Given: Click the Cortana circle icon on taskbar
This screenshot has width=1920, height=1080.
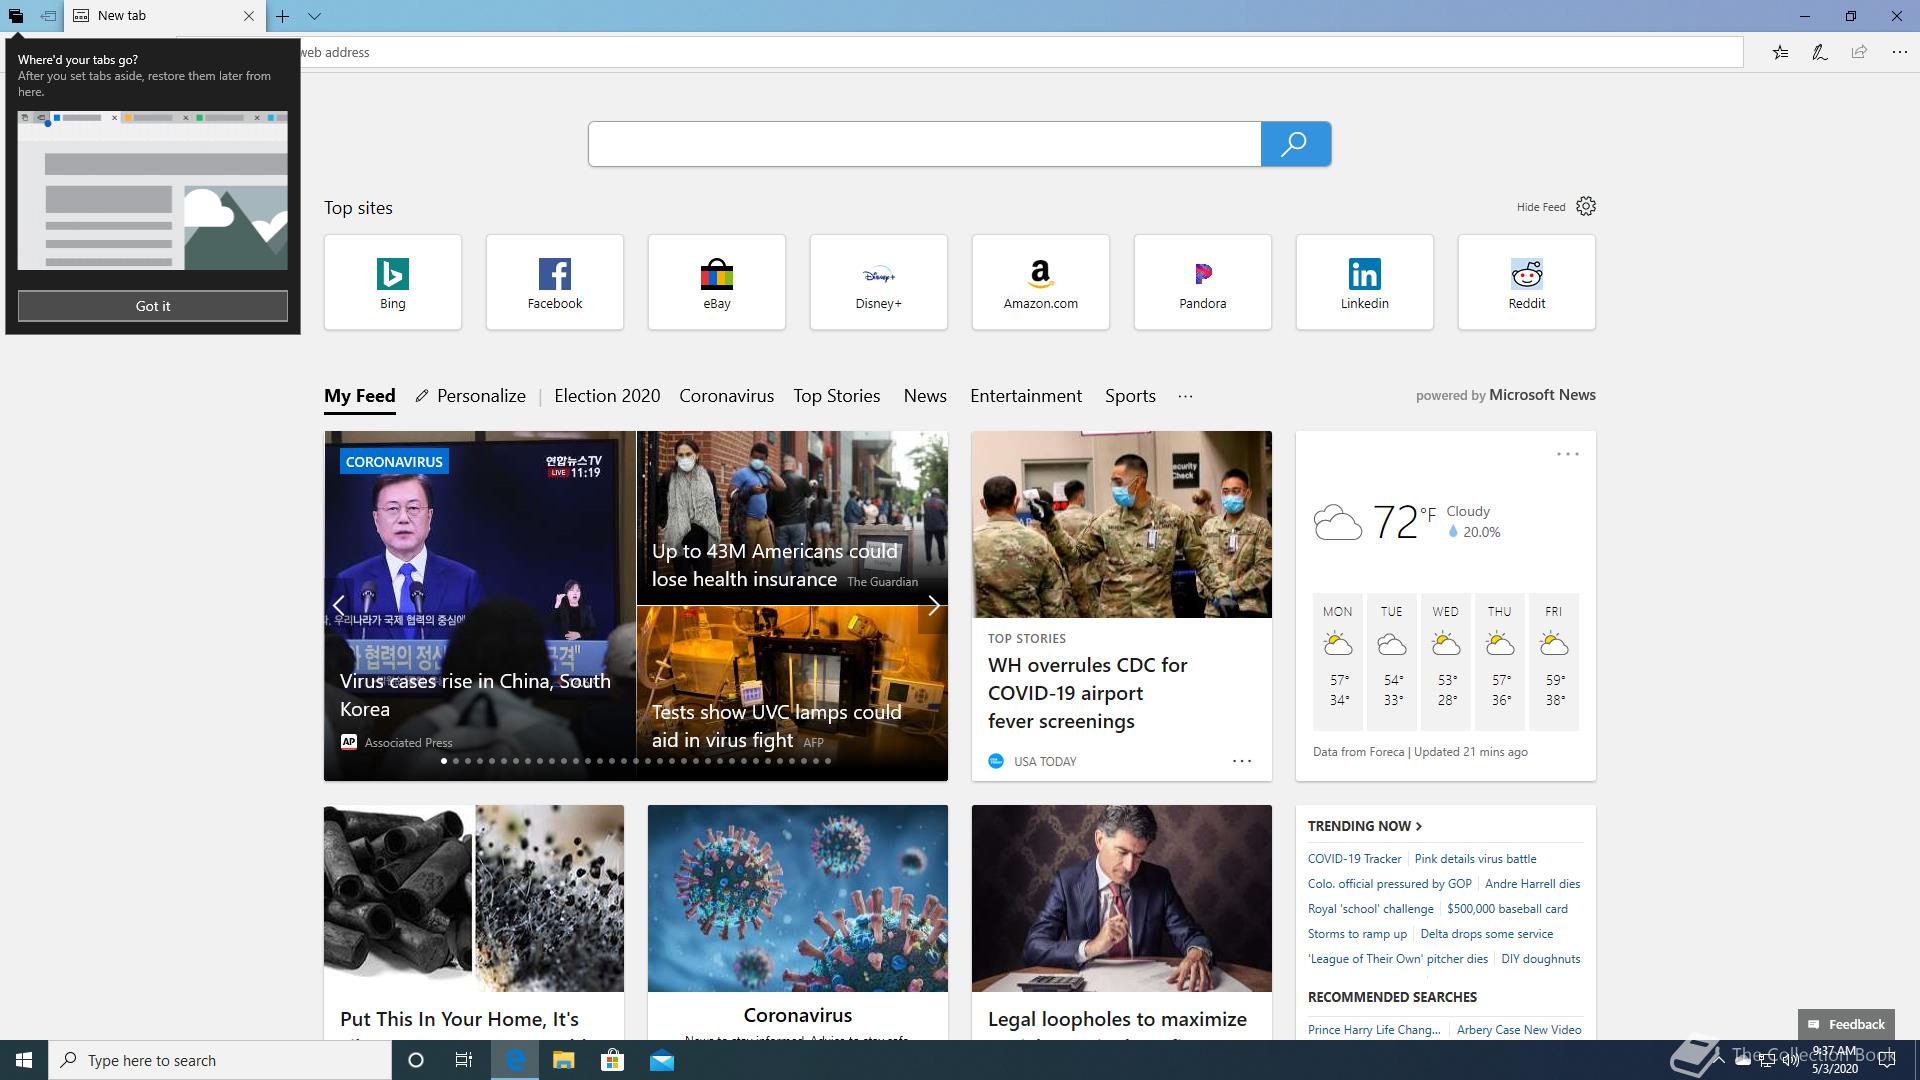Looking at the screenshot, I should pos(416,1060).
